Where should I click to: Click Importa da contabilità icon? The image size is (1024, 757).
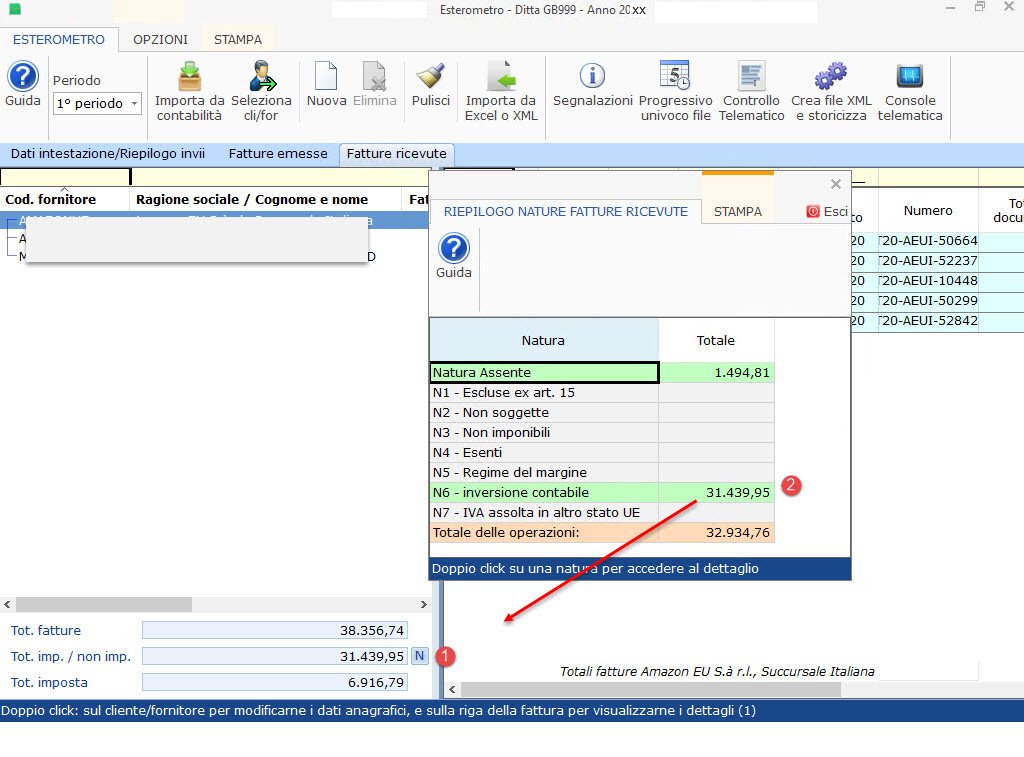coord(189,91)
